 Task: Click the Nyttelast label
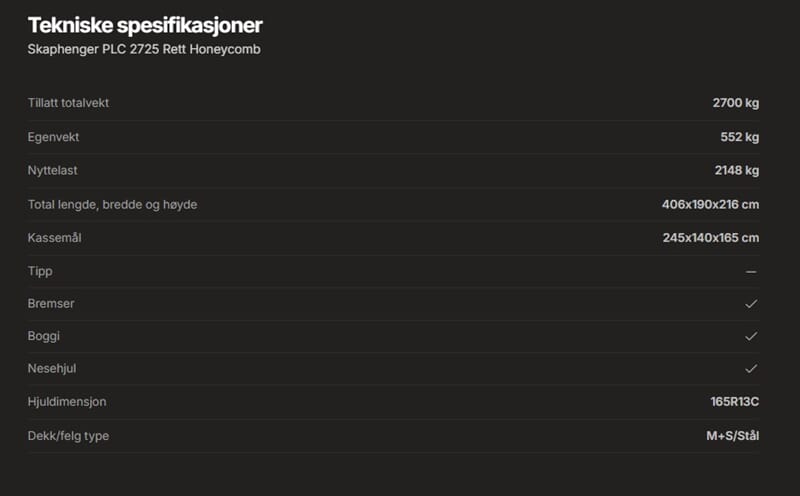point(54,170)
